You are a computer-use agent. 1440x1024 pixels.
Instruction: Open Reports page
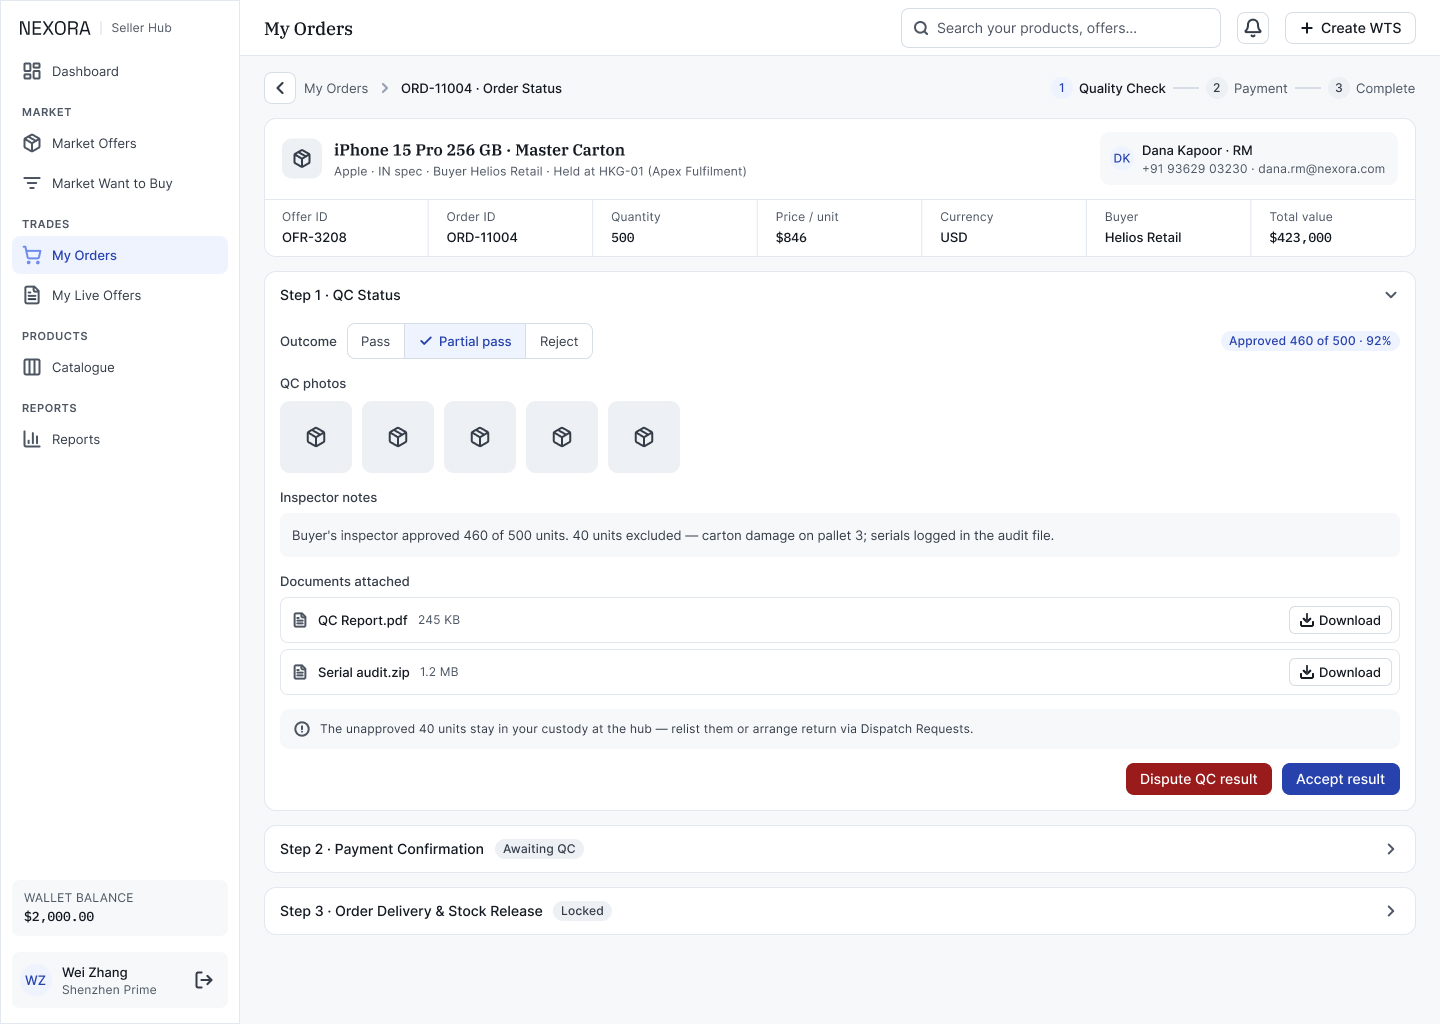coord(120,439)
